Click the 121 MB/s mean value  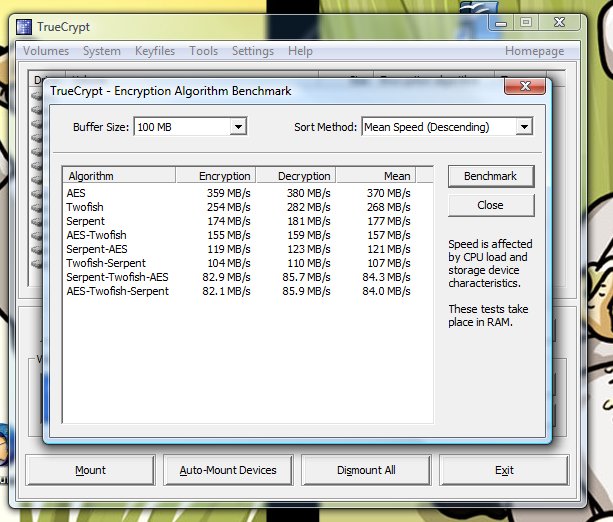coord(389,249)
